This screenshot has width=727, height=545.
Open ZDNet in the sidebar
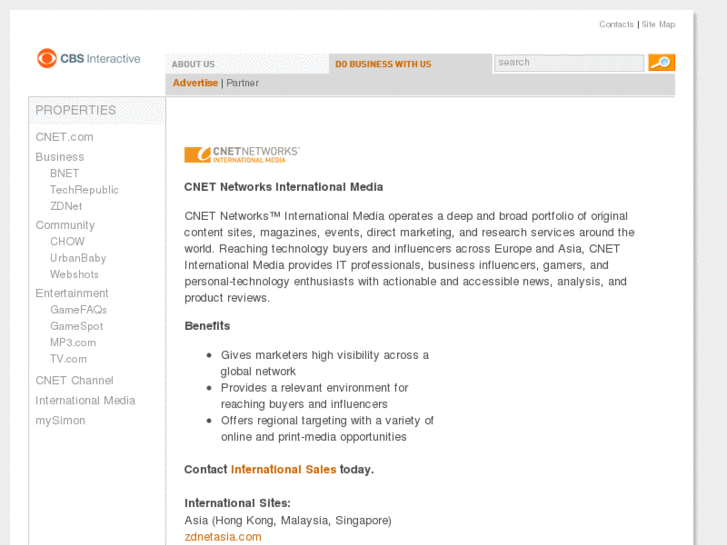click(66, 206)
